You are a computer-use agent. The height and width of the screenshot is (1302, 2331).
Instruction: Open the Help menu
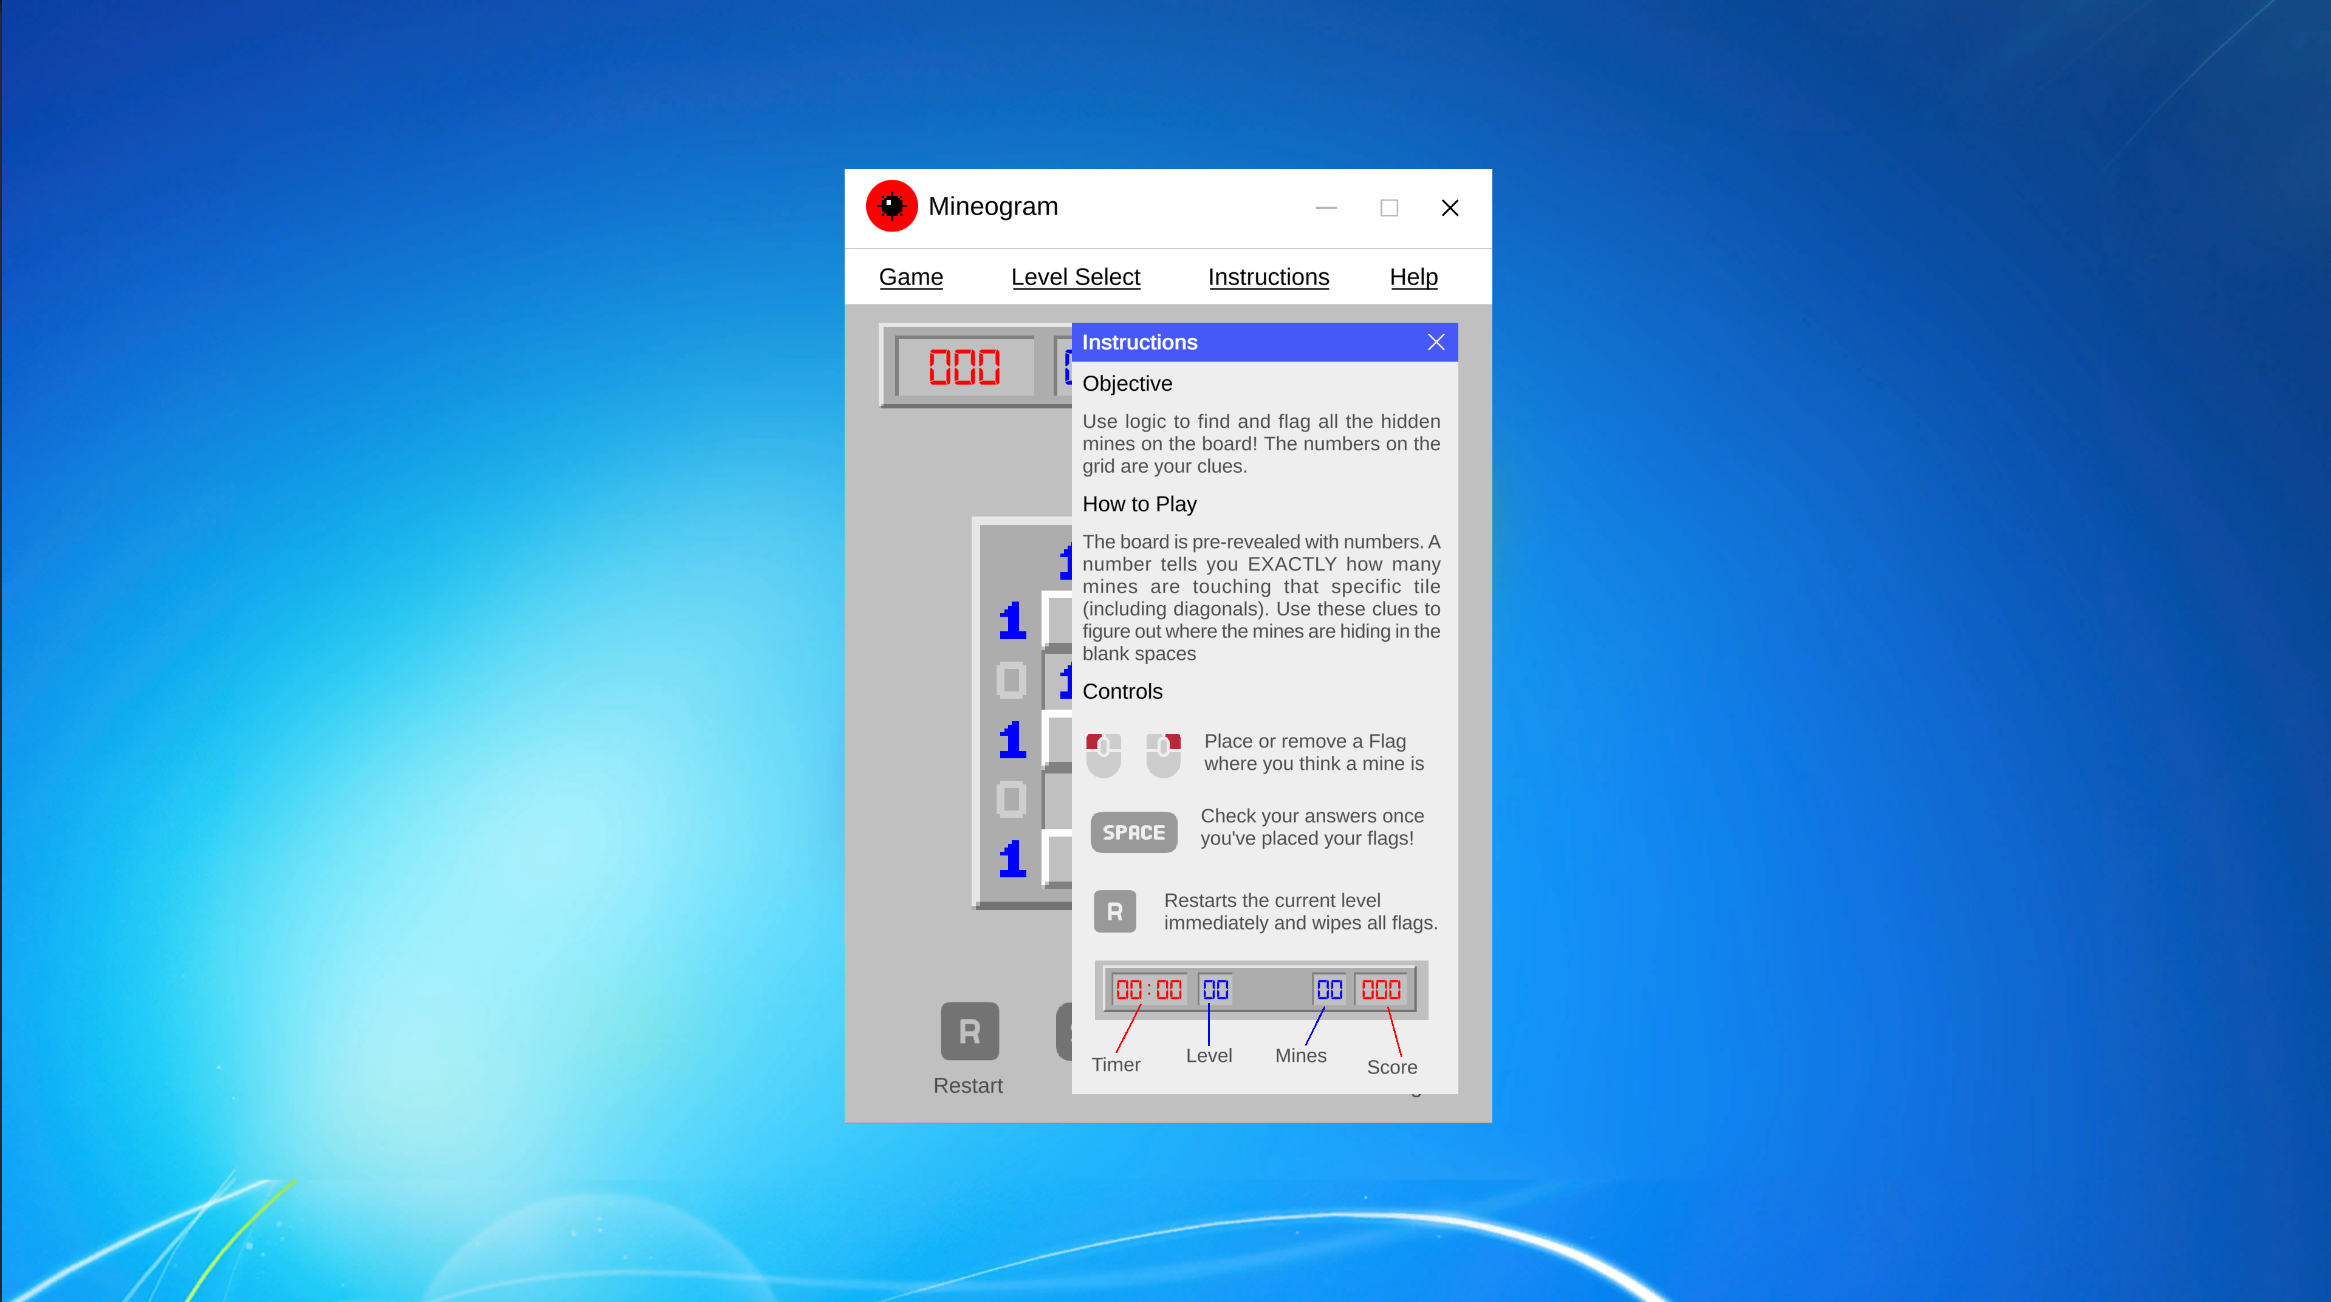point(1413,277)
